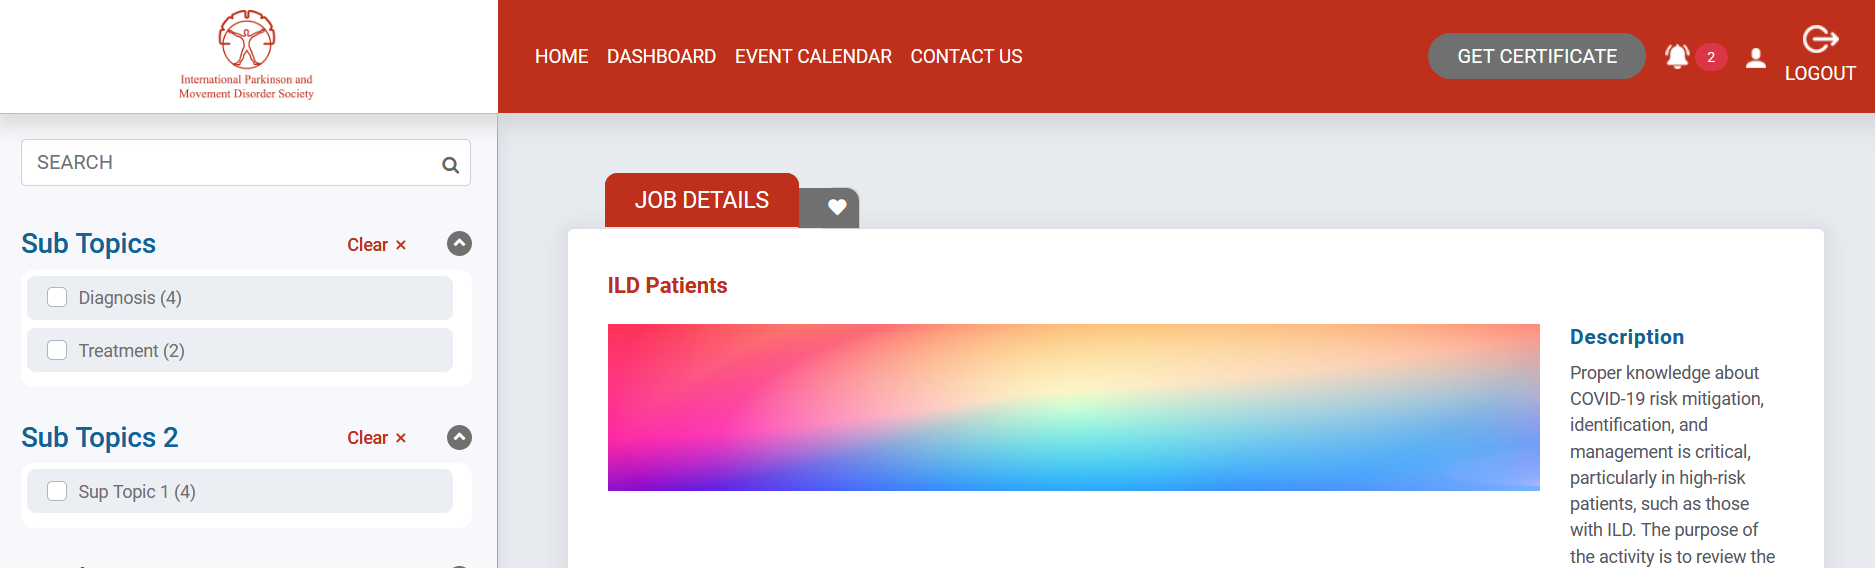Click the logout arrow icon
Viewport: 1875px width, 568px height.
pos(1820,39)
